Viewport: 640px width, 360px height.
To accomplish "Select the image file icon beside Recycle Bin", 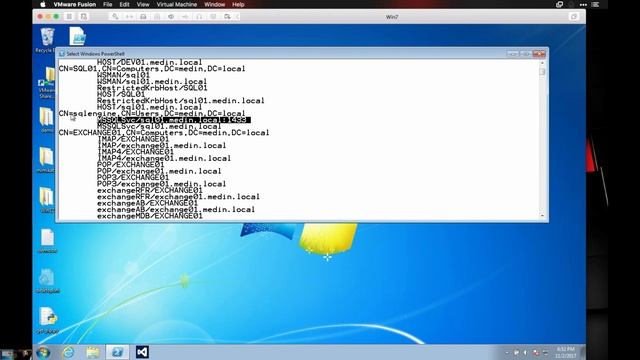I will tap(77, 36).
